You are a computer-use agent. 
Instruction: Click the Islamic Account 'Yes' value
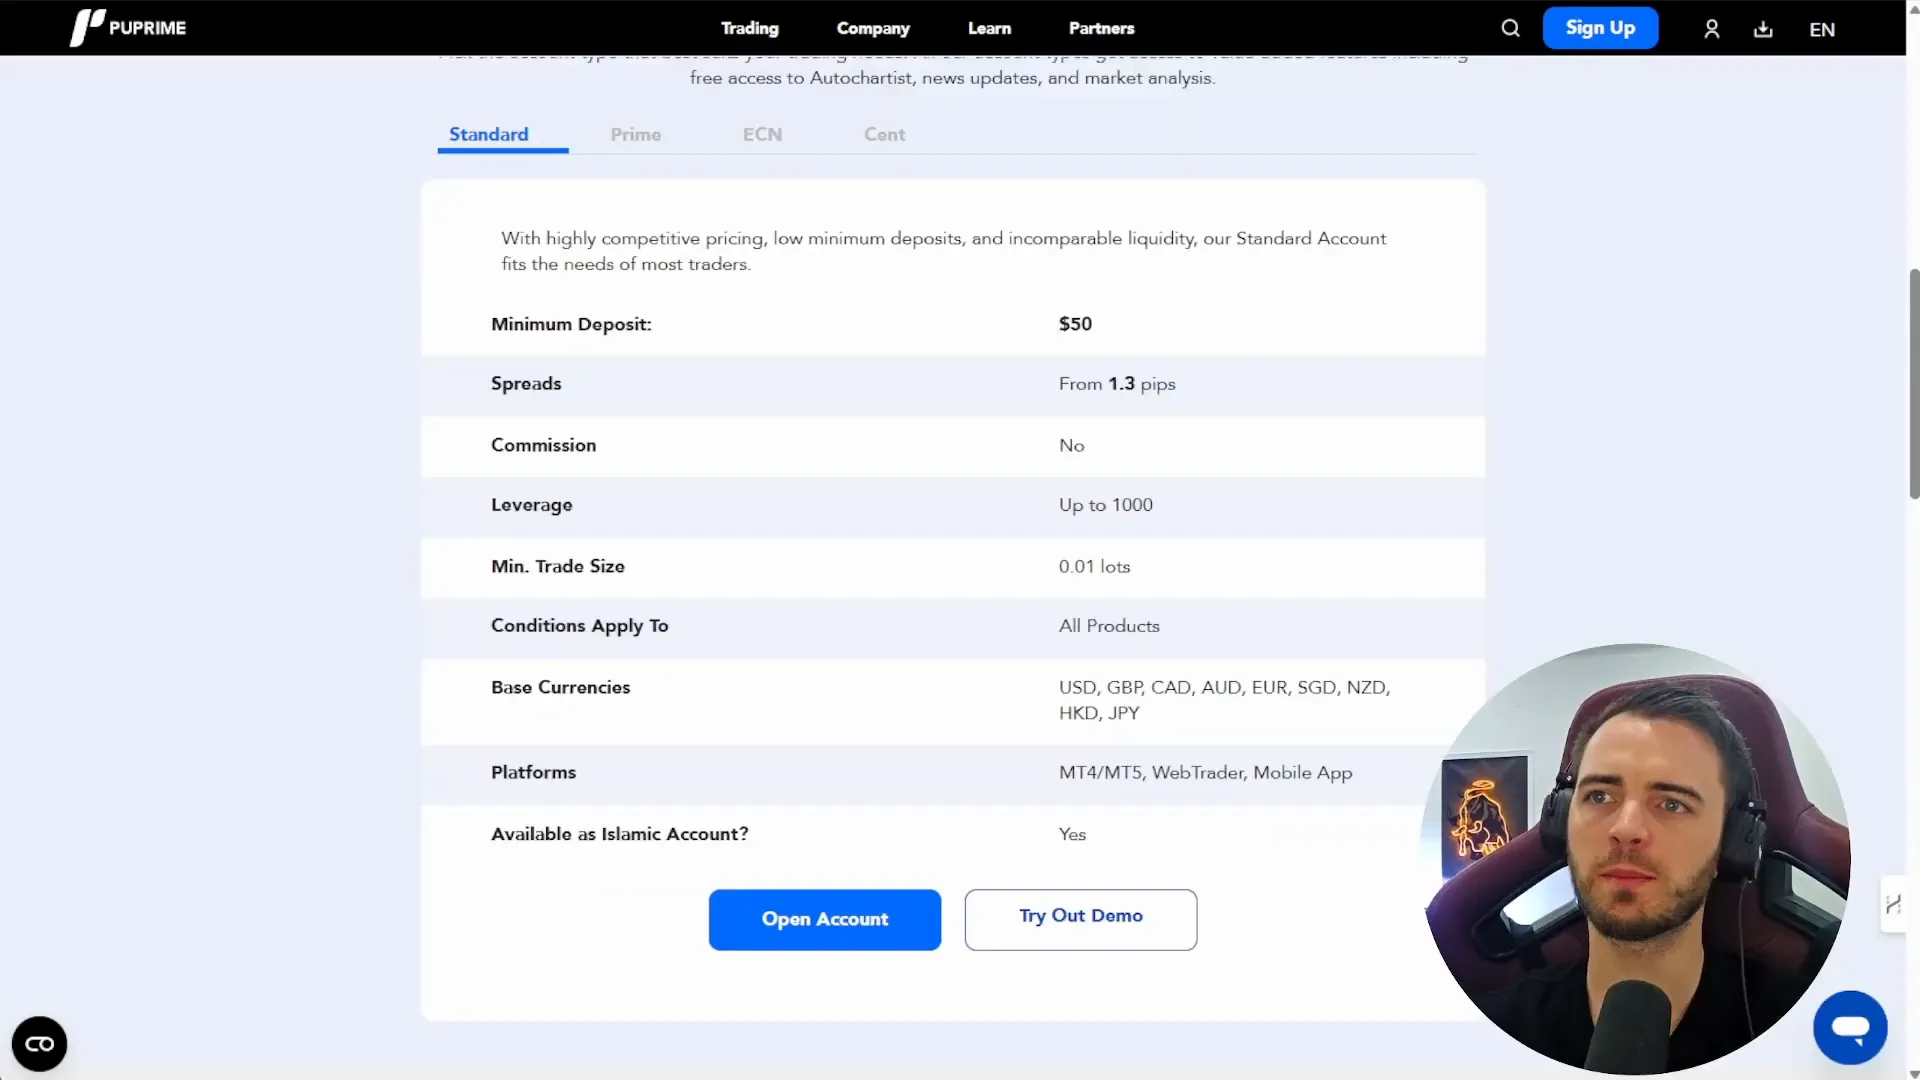click(x=1072, y=834)
